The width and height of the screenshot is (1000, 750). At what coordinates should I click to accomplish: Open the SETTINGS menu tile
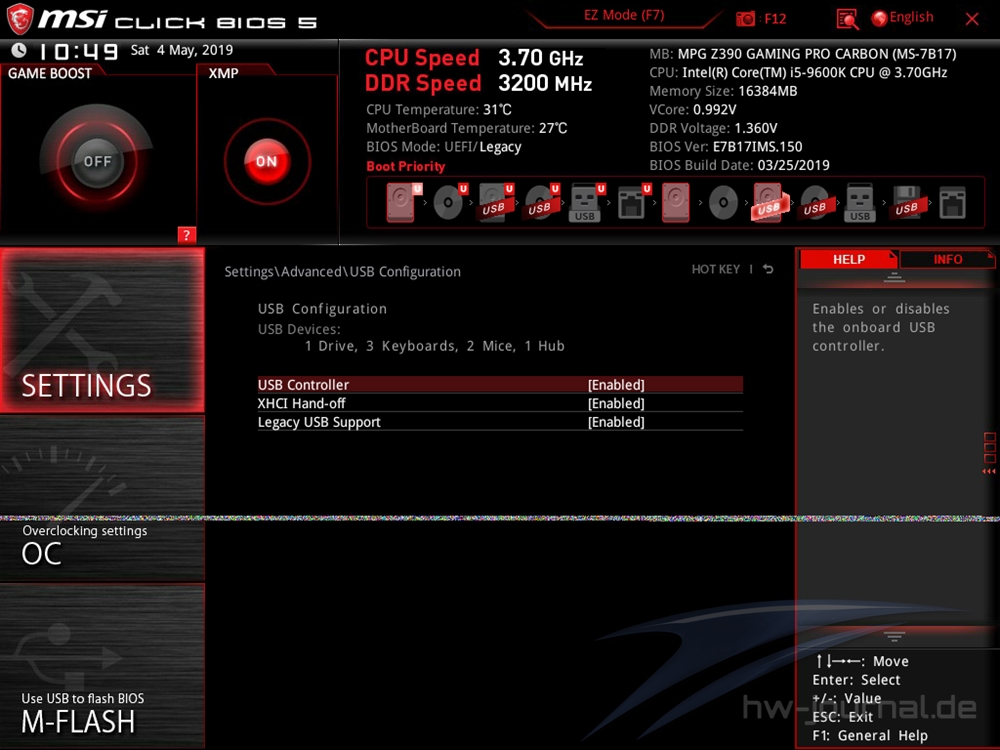[x=103, y=330]
